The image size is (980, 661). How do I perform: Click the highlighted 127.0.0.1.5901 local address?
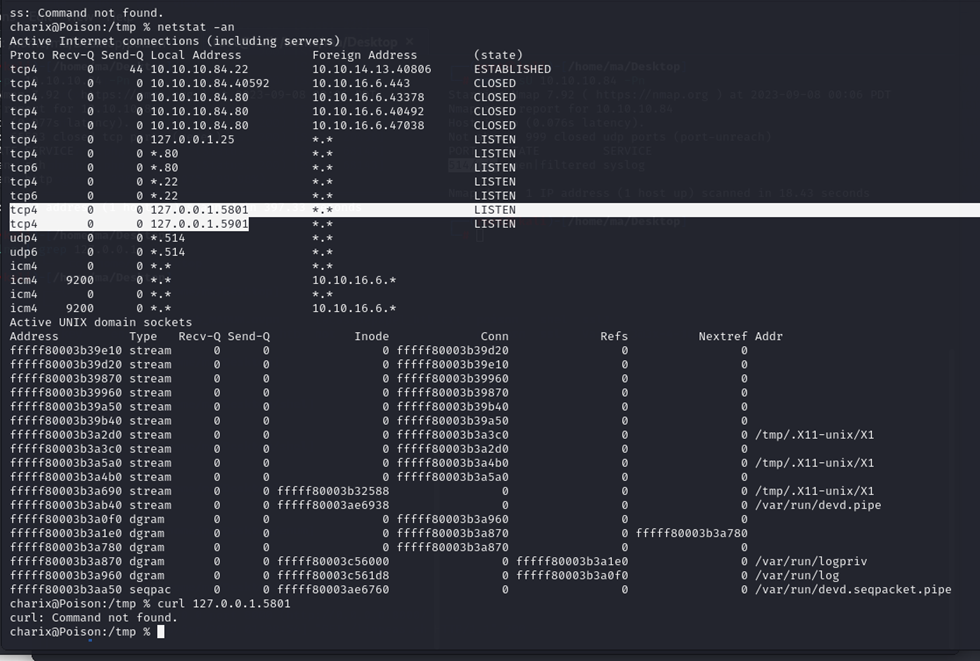tap(199, 224)
